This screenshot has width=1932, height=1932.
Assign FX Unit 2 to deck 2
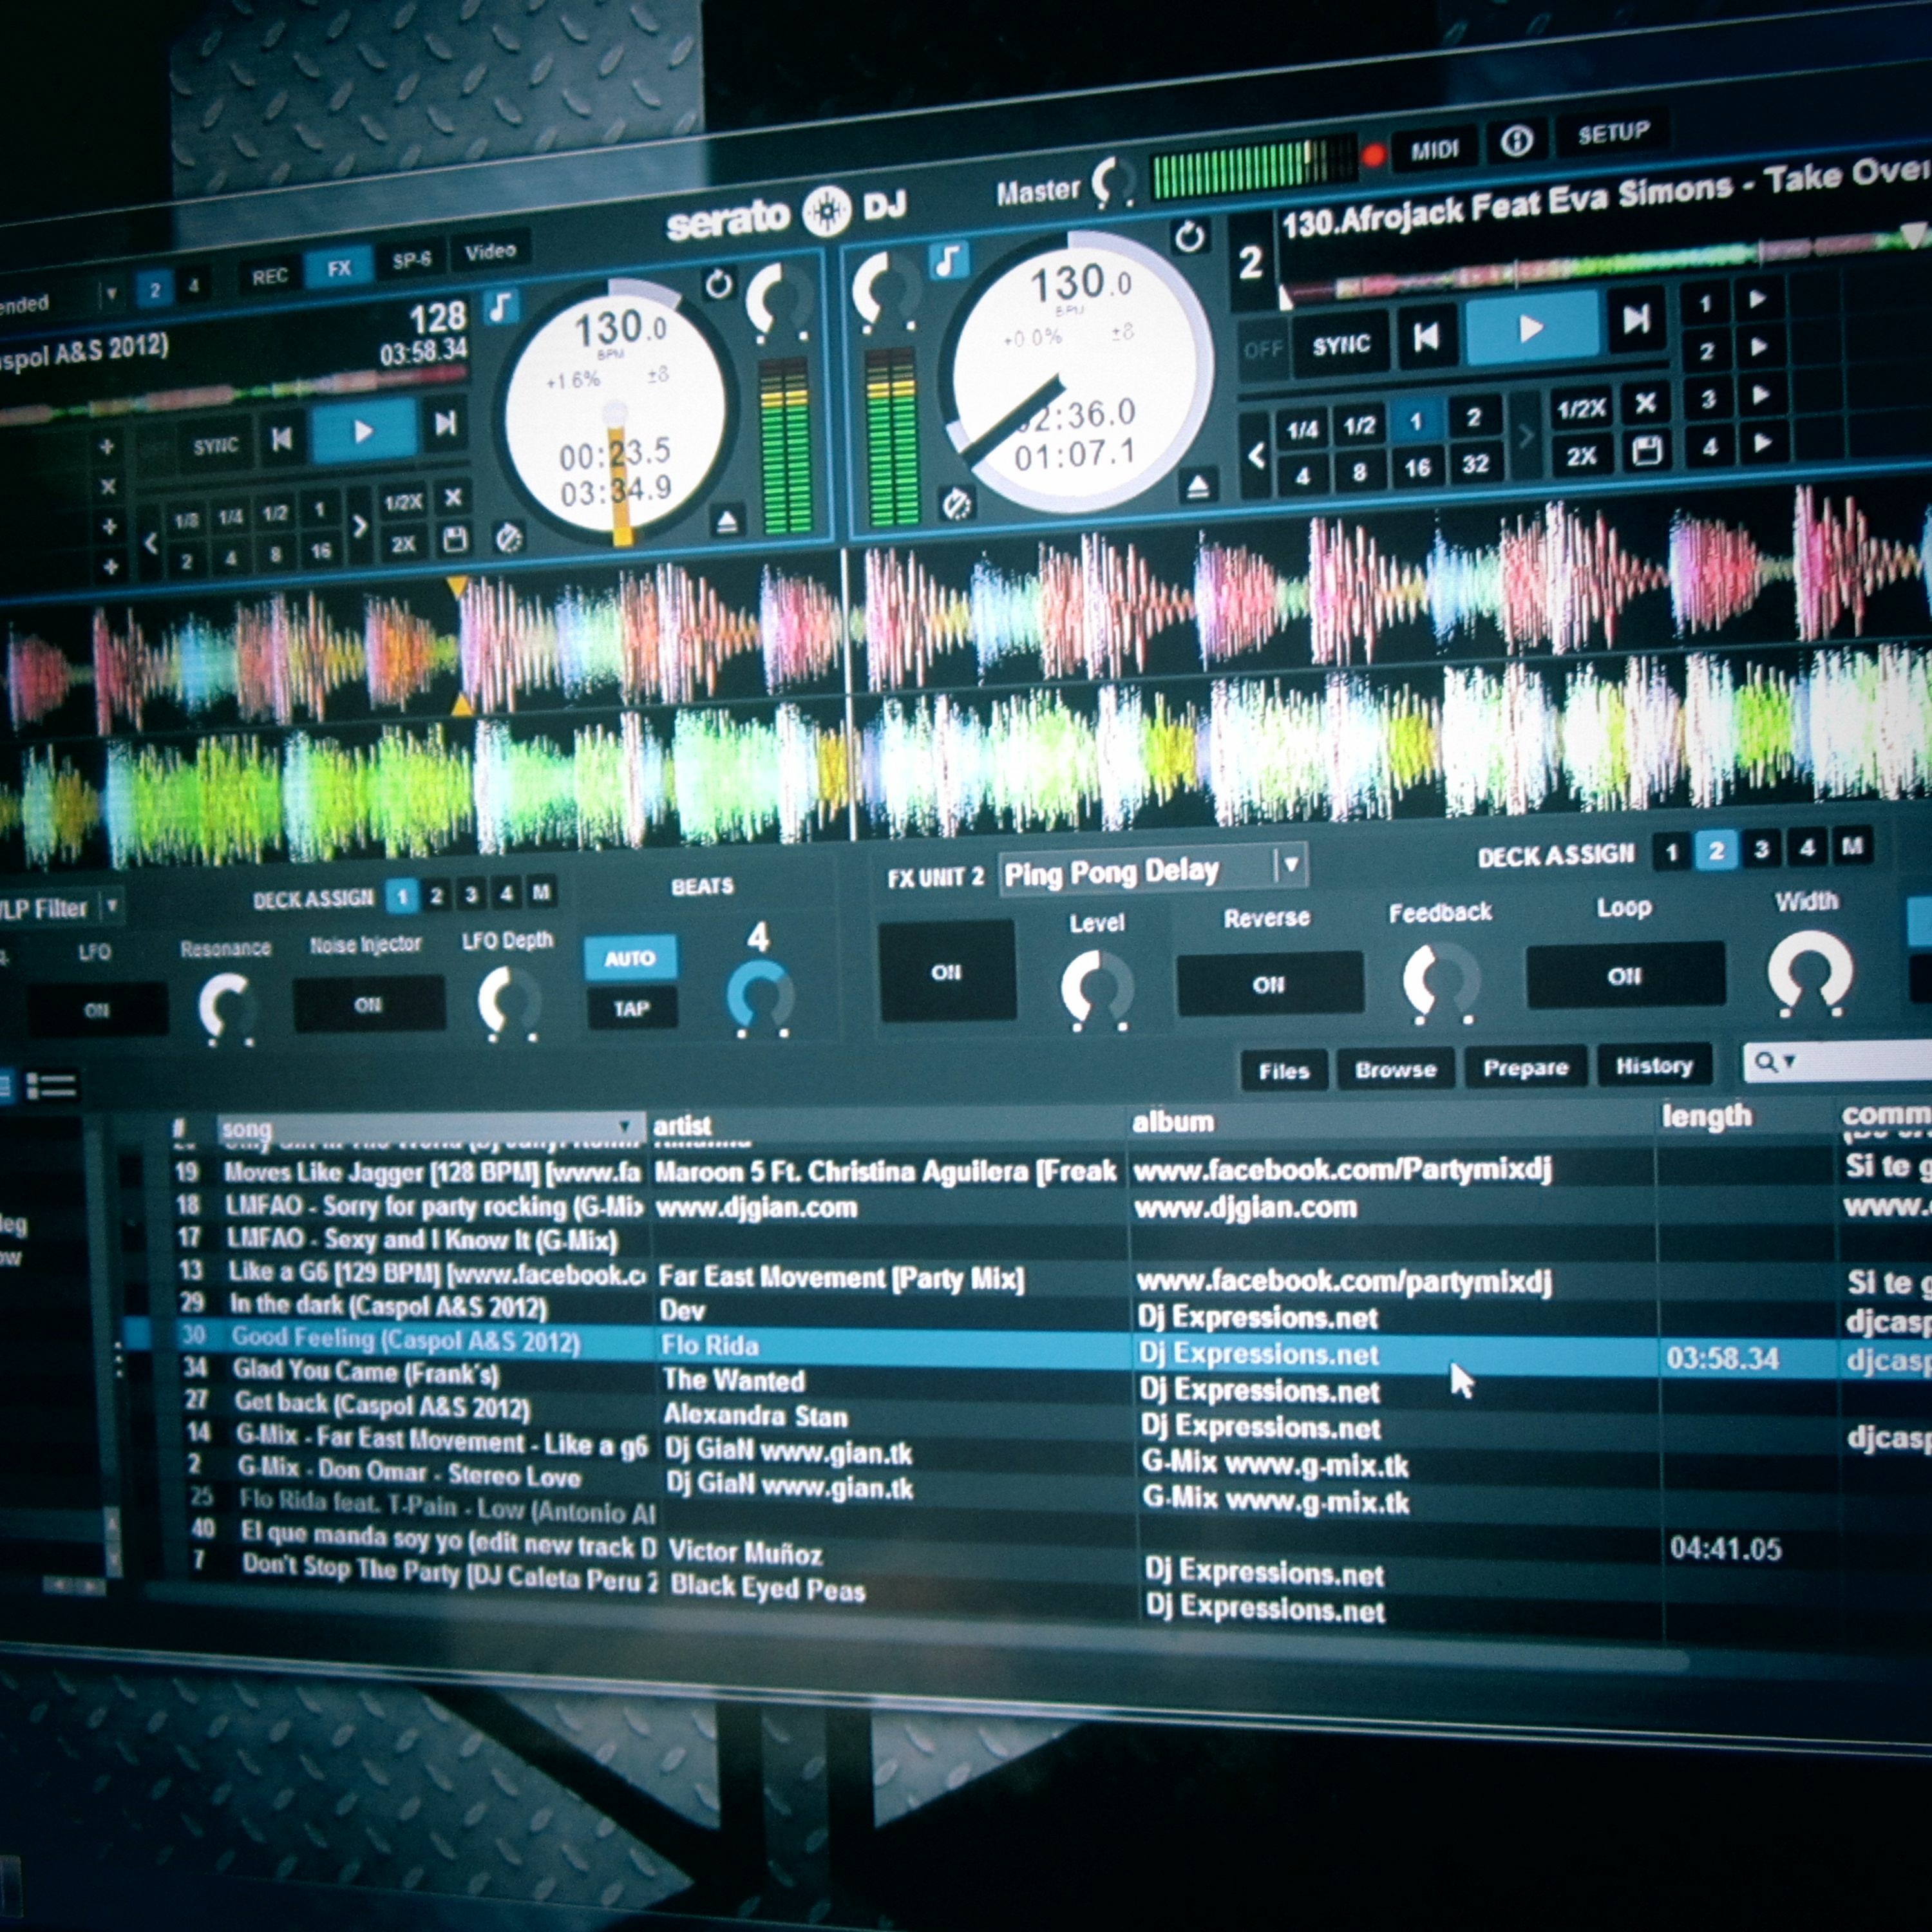(1716, 851)
